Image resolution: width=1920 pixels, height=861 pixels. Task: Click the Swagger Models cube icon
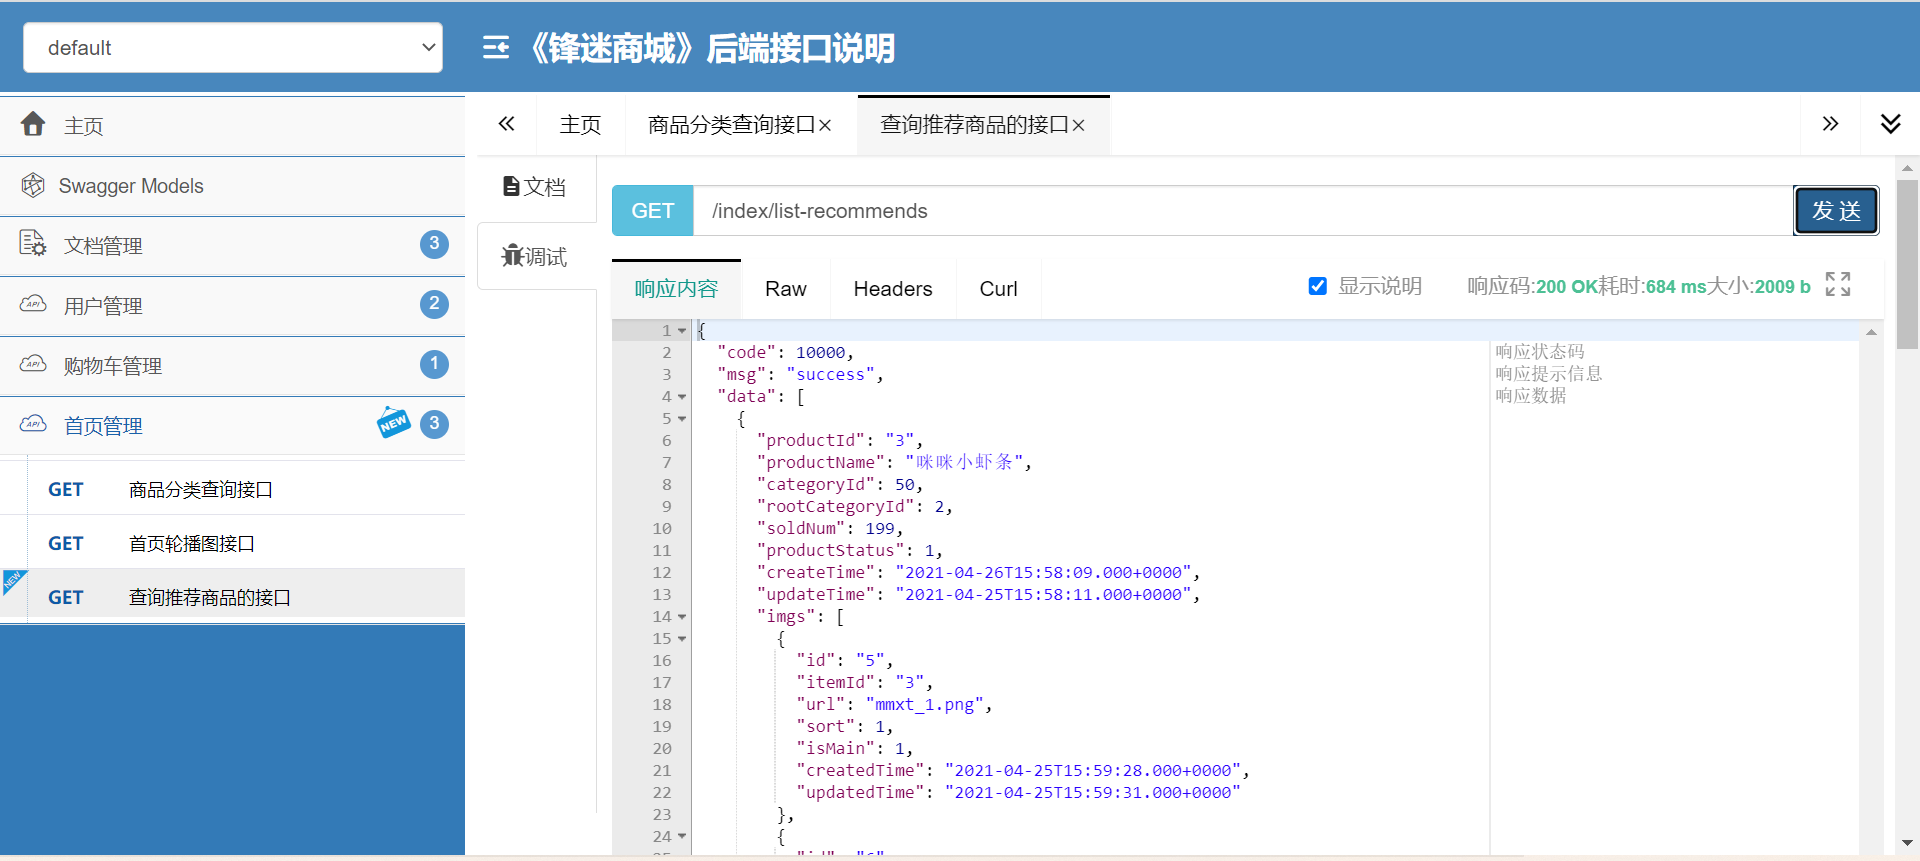coord(33,185)
